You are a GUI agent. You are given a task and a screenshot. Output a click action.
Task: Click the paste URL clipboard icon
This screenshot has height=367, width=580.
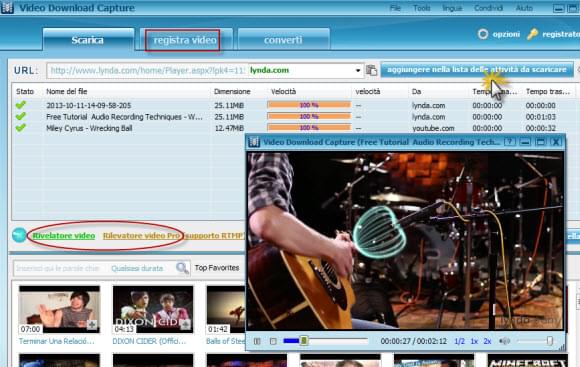(x=371, y=70)
